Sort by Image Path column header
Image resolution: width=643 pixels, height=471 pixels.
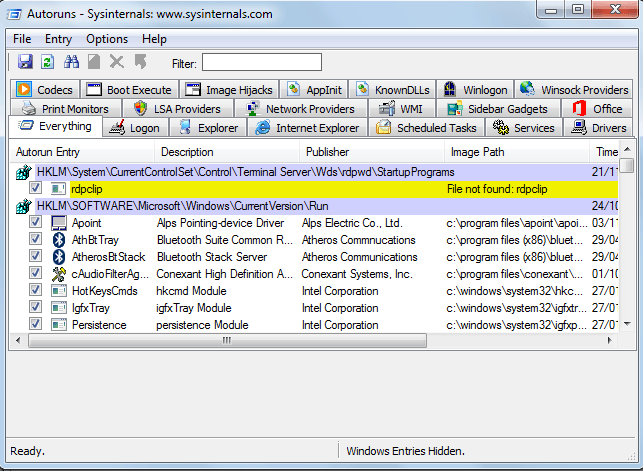517,152
